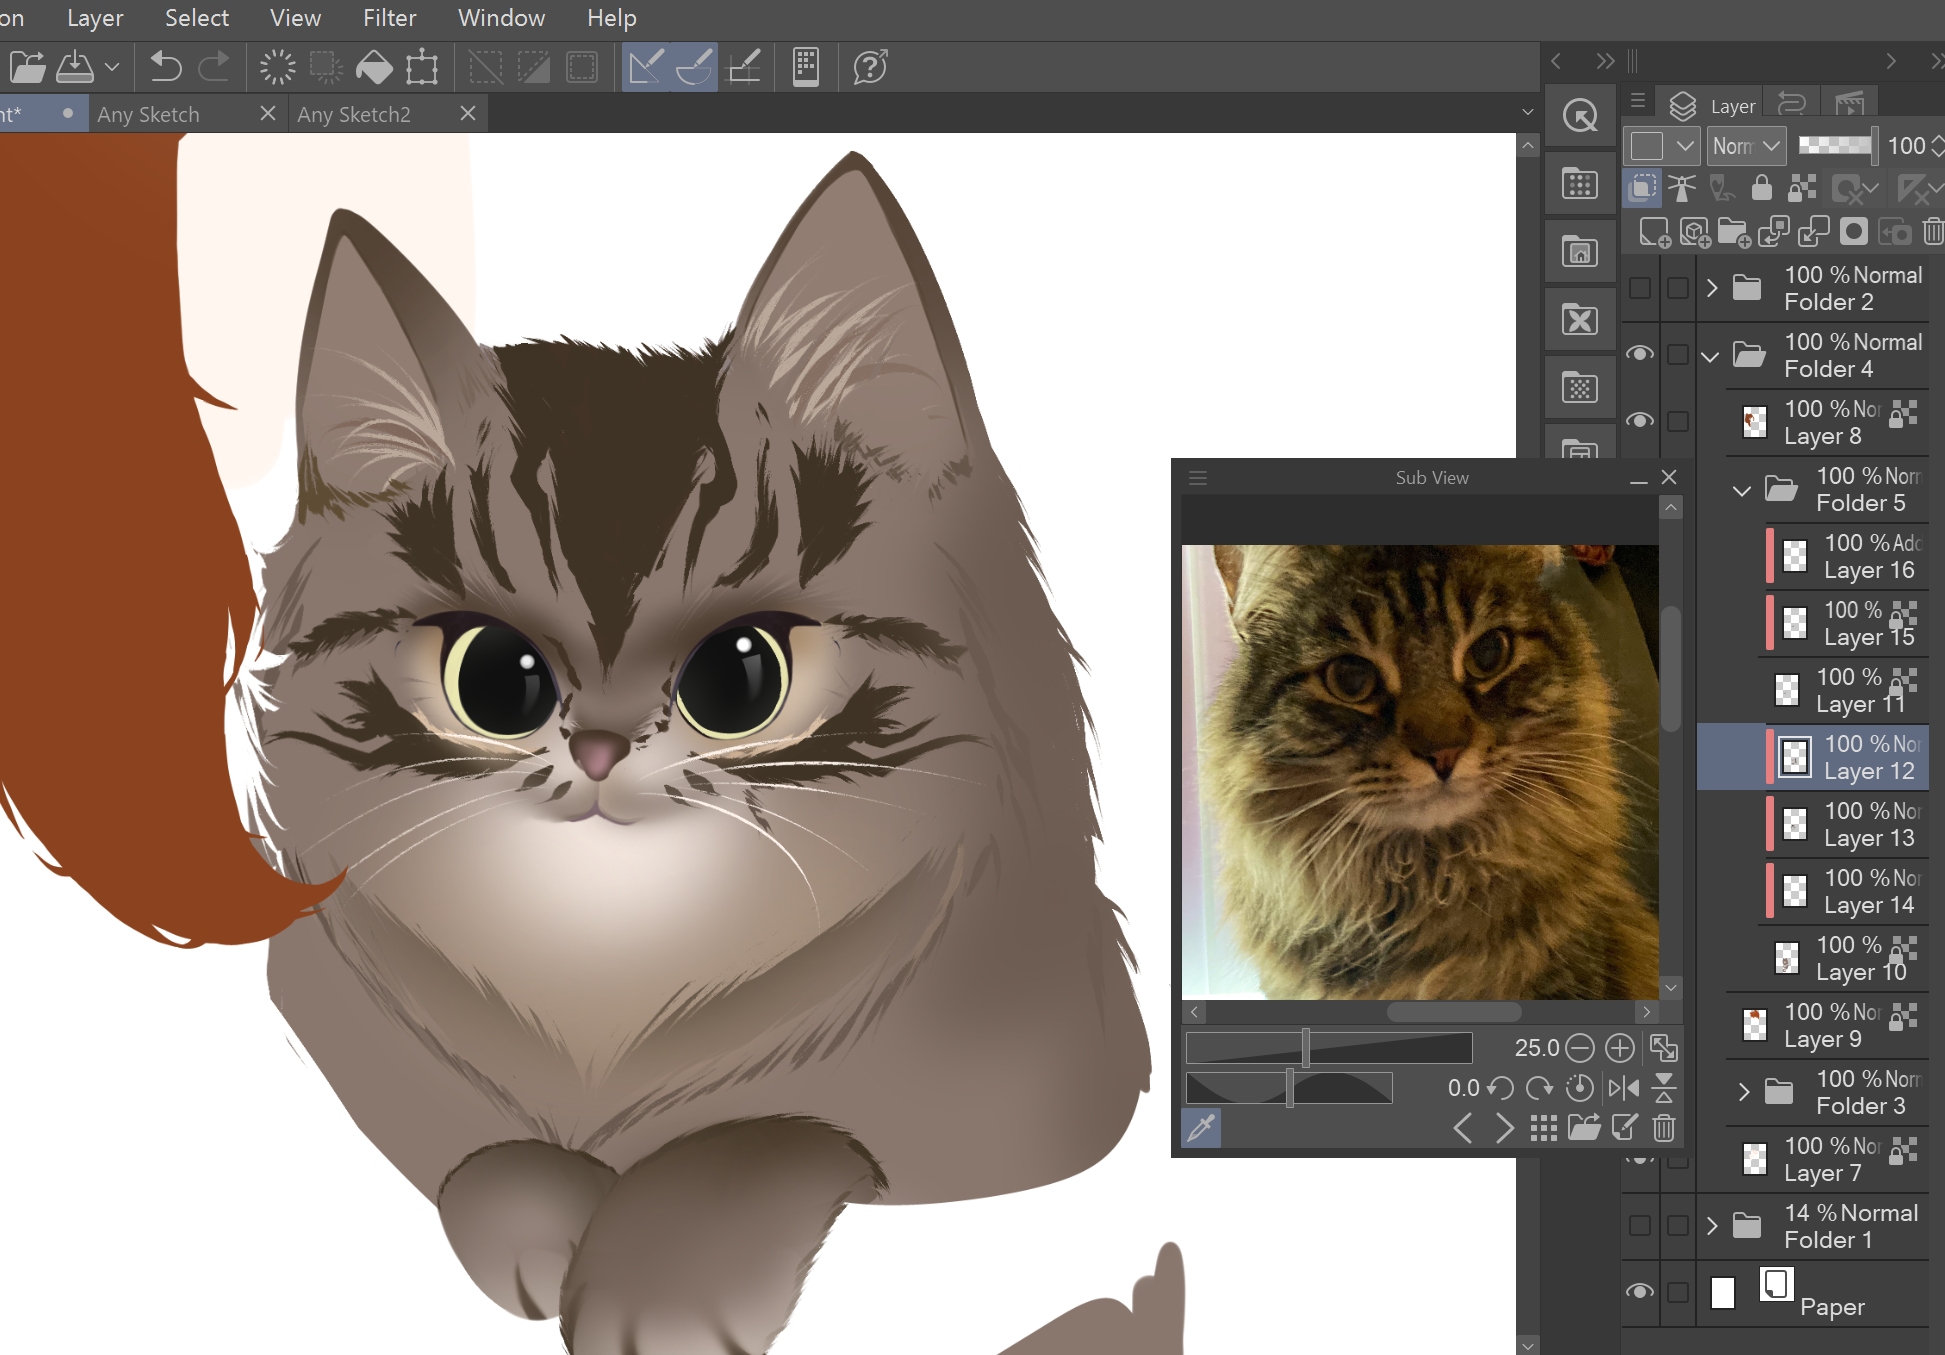Delete the Sub View image with trash

[1664, 1128]
